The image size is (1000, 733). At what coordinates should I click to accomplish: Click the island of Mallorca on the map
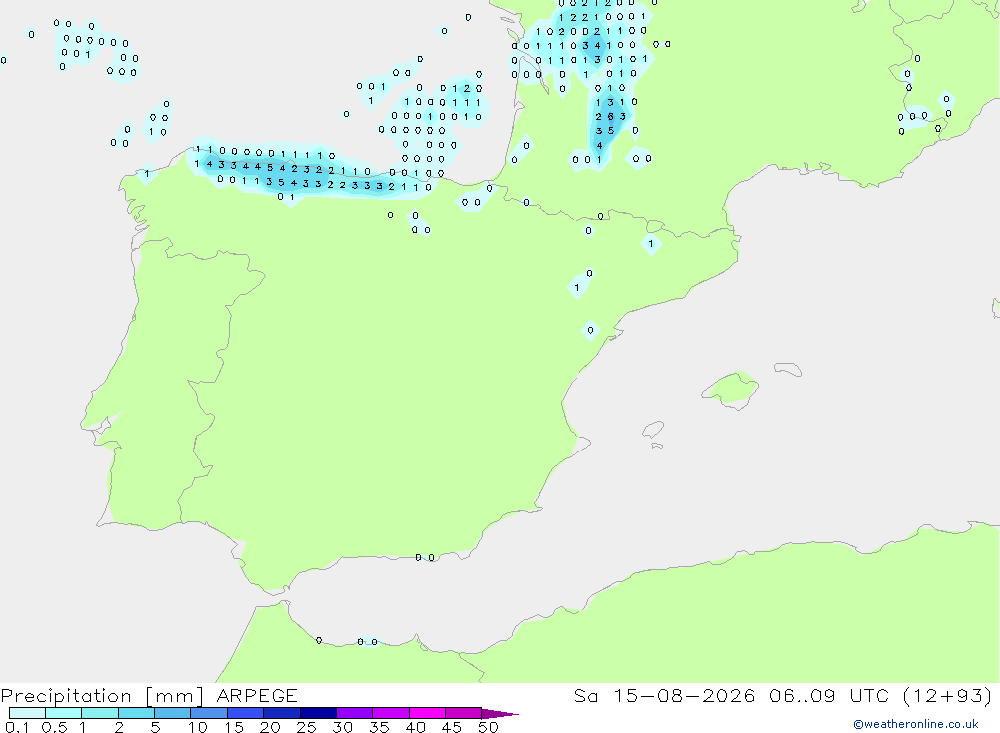[731, 389]
